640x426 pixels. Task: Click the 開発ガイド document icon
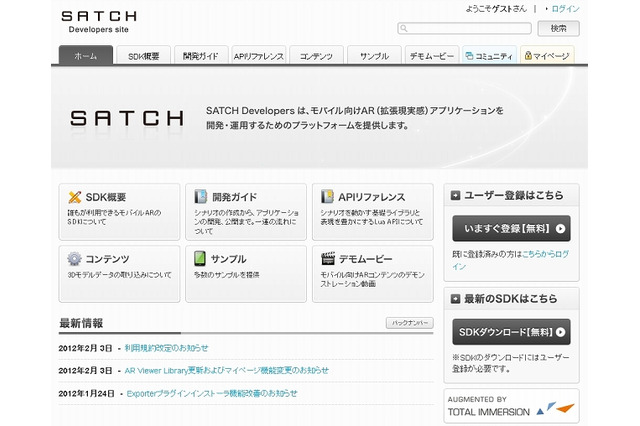point(201,197)
